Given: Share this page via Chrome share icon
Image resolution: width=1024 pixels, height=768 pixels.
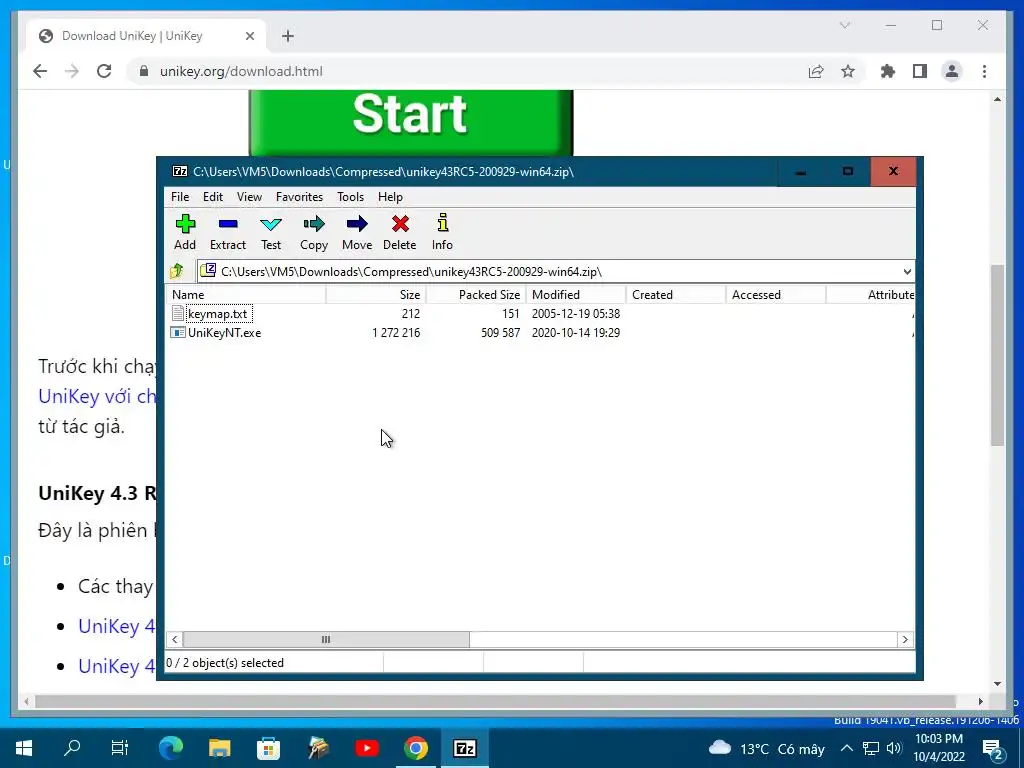Looking at the screenshot, I should pos(816,71).
